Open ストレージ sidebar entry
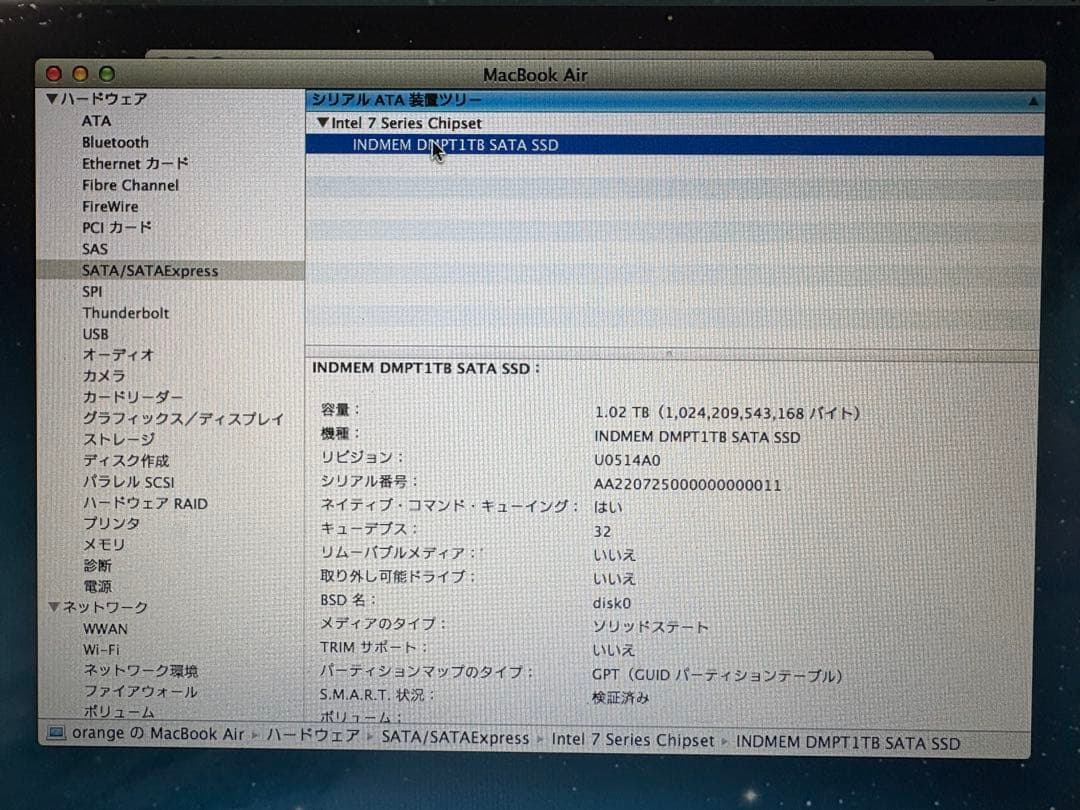This screenshot has width=1080, height=810. (x=119, y=439)
